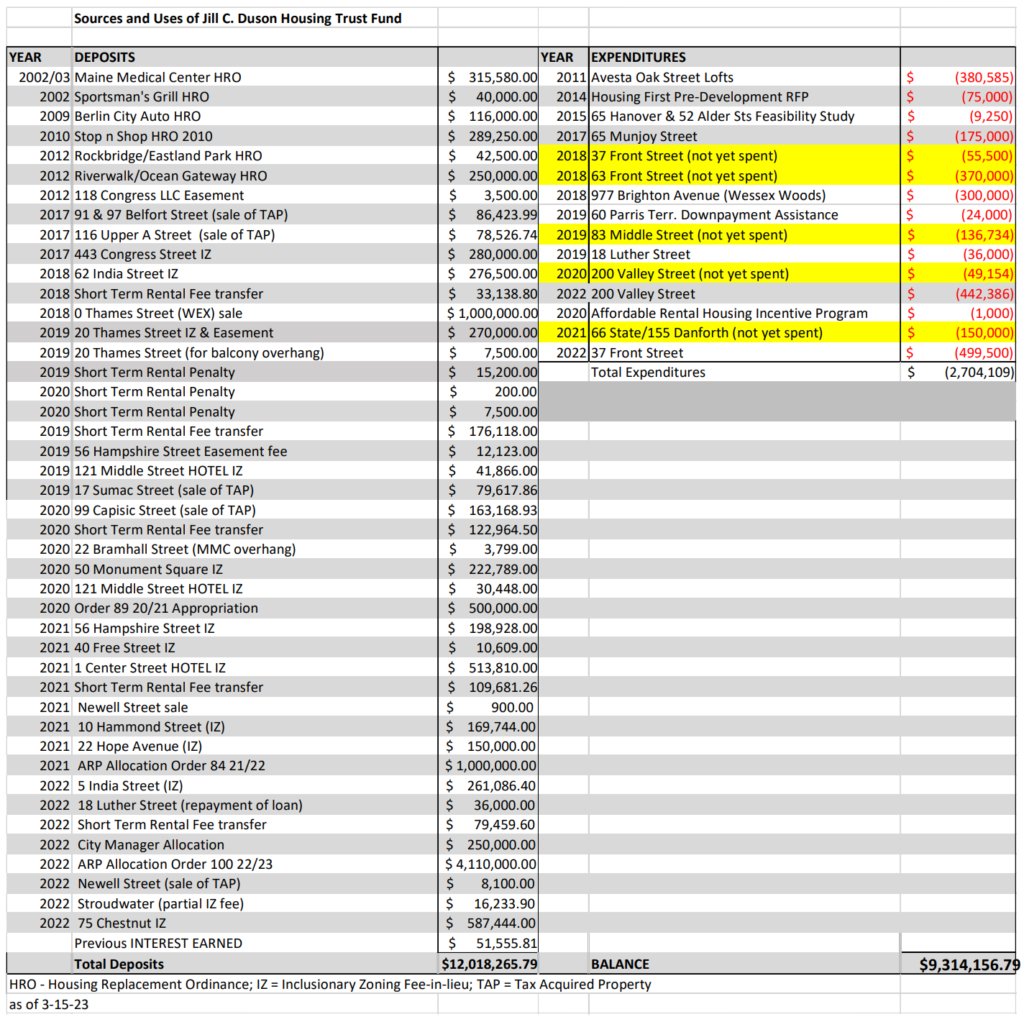Click the "Maine Medical Center HRO" cell
The image size is (1024, 1022).
pos(157,77)
